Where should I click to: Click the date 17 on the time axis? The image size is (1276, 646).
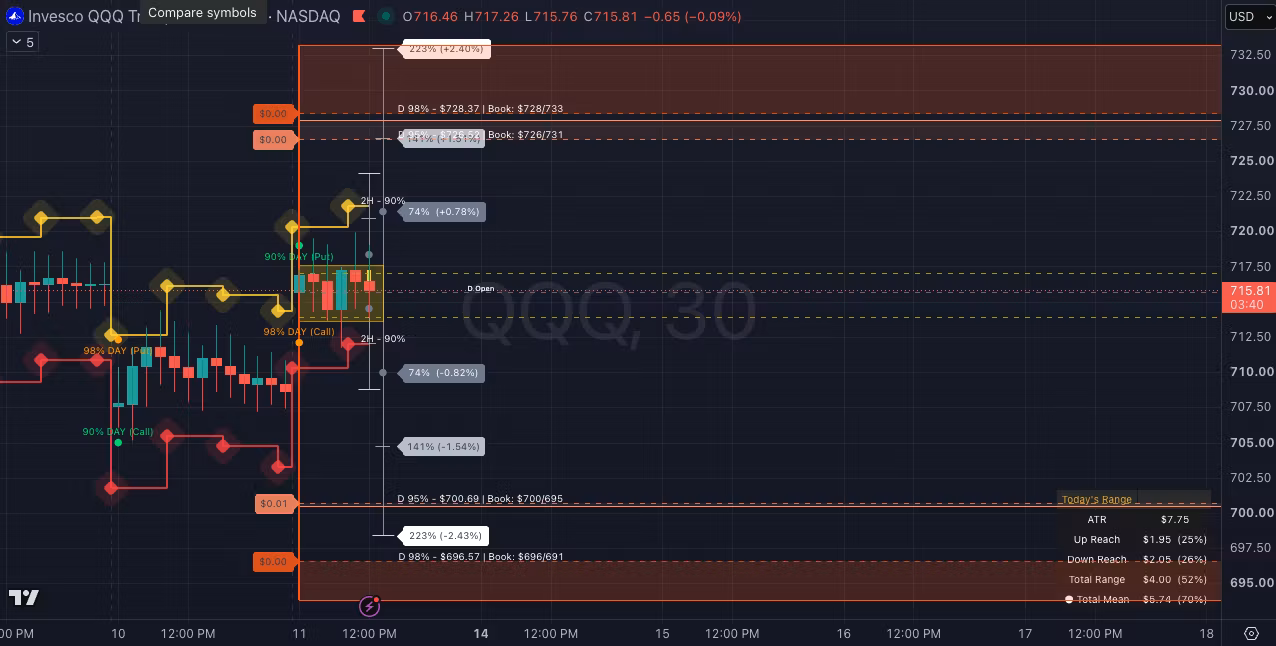point(1025,633)
